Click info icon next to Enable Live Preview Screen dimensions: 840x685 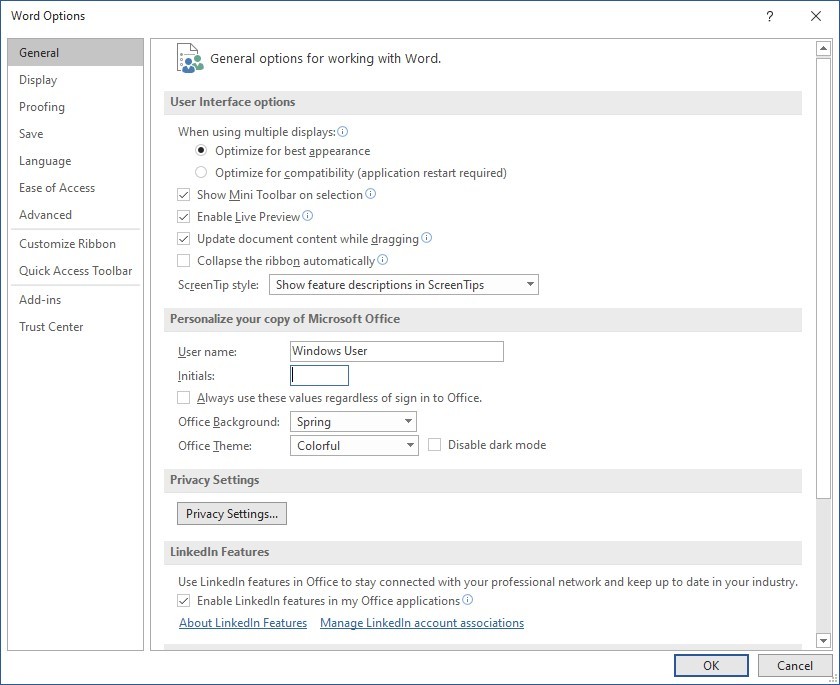coord(308,216)
